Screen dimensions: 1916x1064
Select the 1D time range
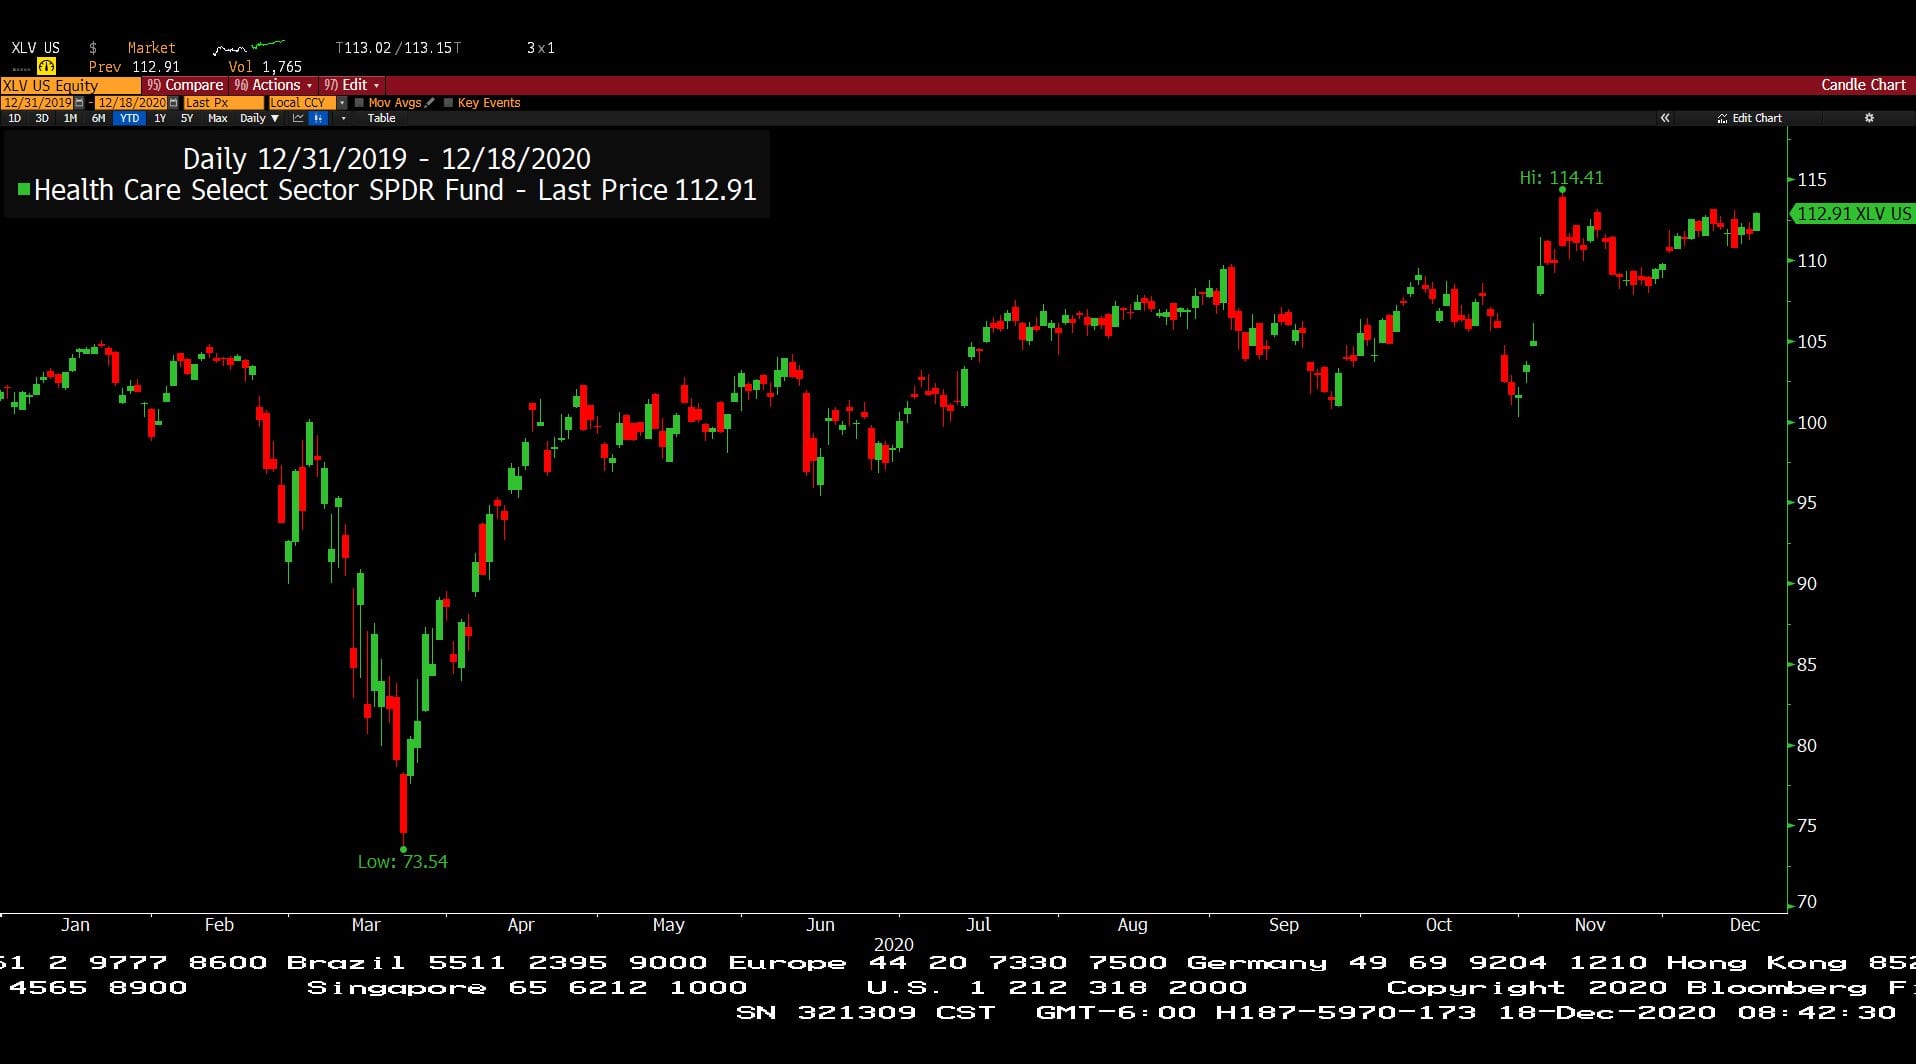click(x=14, y=118)
